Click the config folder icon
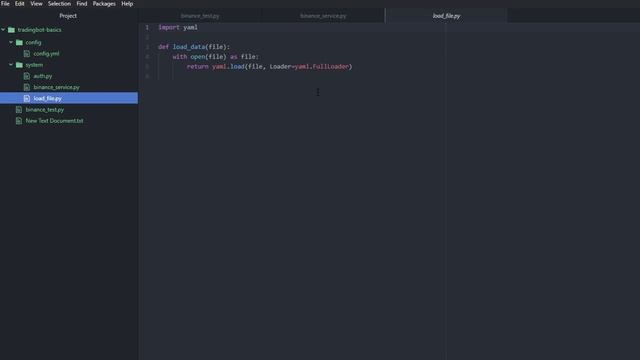This screenshot has width=640, height=360. 19,42
